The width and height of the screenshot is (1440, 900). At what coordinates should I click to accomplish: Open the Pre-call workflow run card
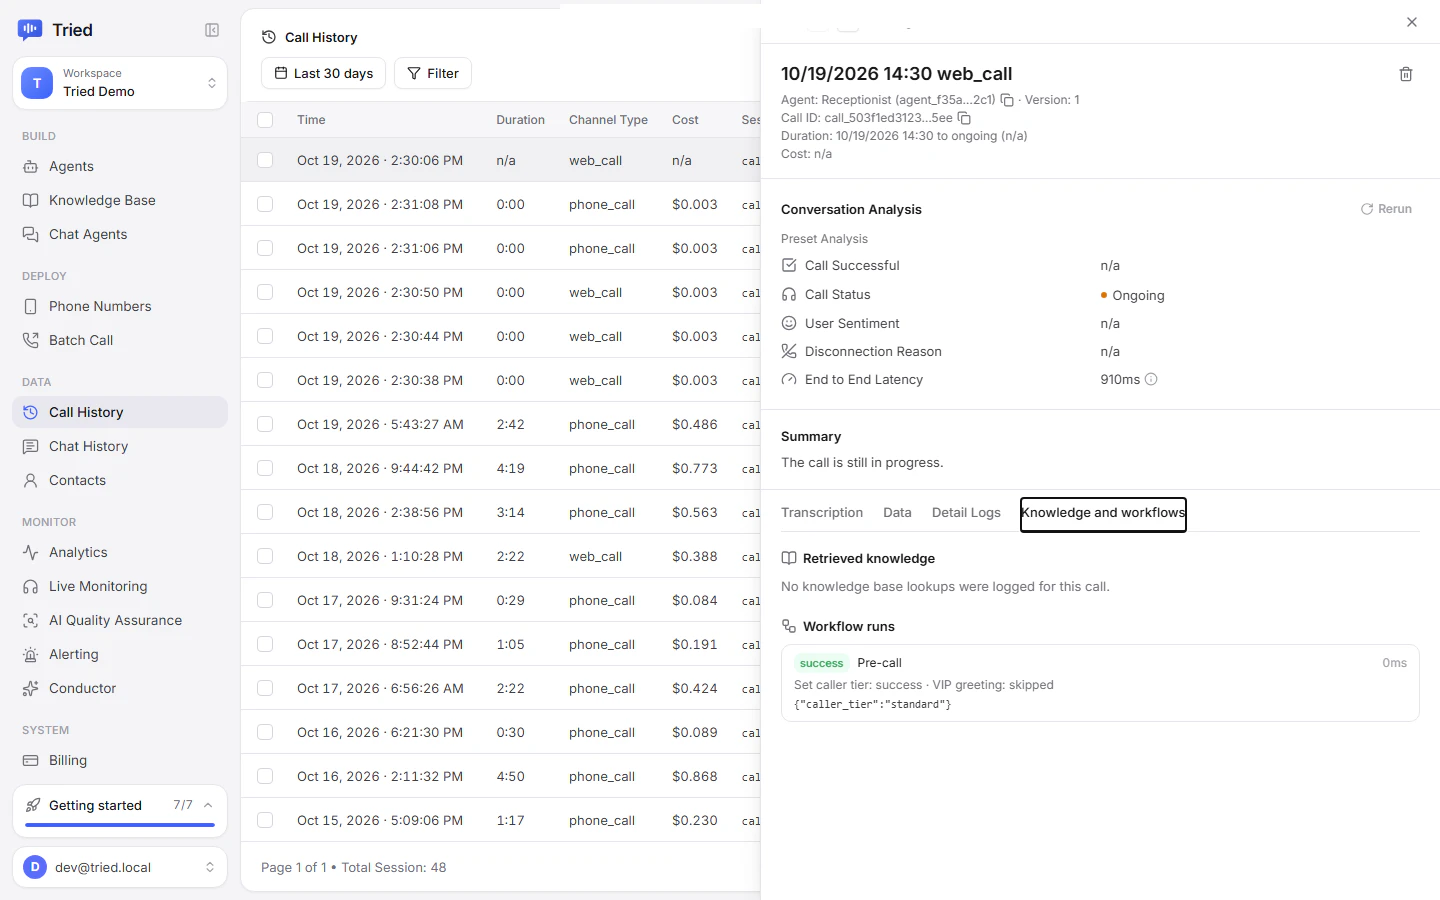pos(1100,683)
